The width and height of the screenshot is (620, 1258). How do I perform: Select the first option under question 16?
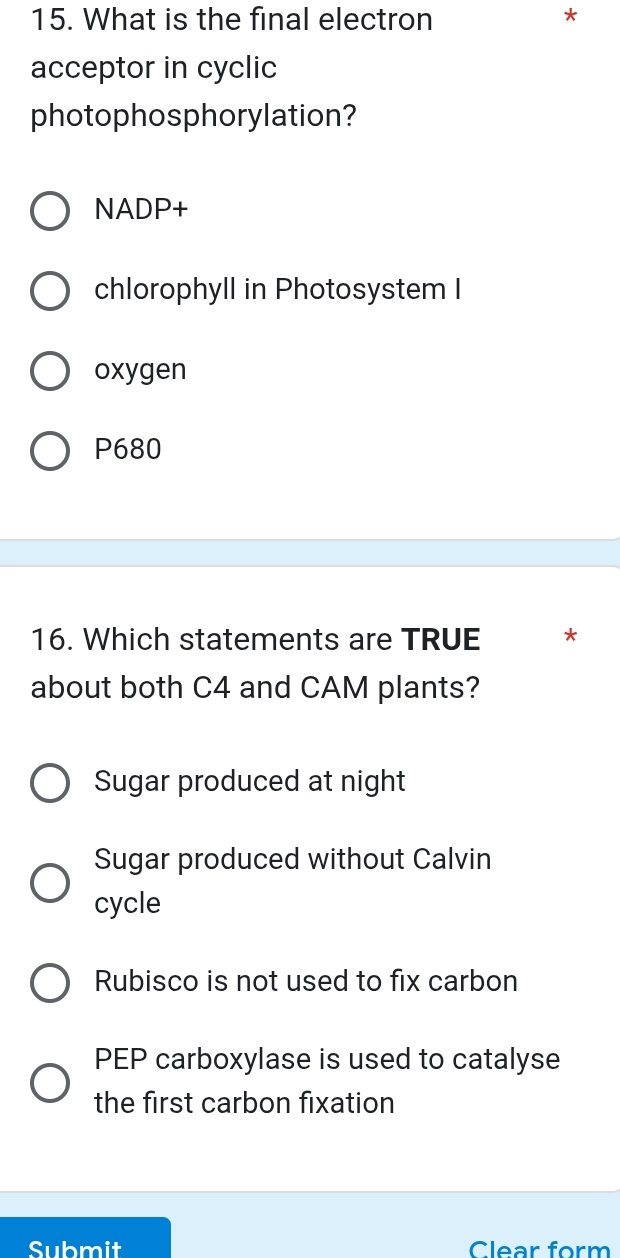tap(50, 782)
